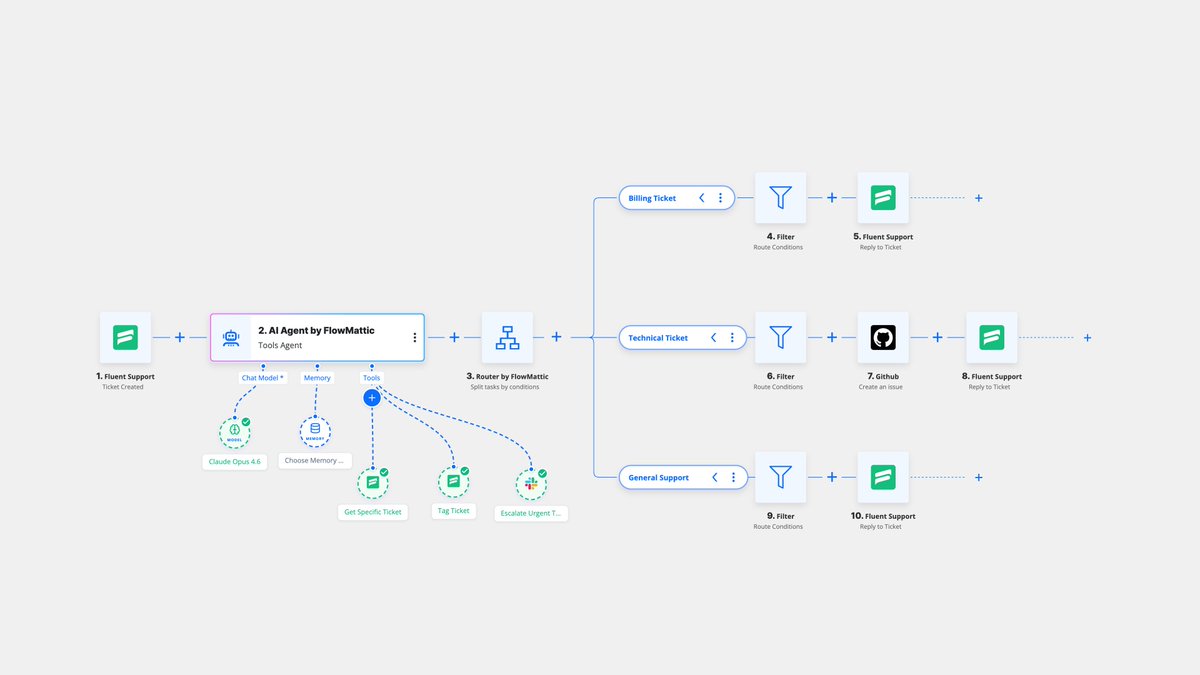The image size is (1200, 675).
Task: Add step at end of Billing route
Action: tap(978, 198)
